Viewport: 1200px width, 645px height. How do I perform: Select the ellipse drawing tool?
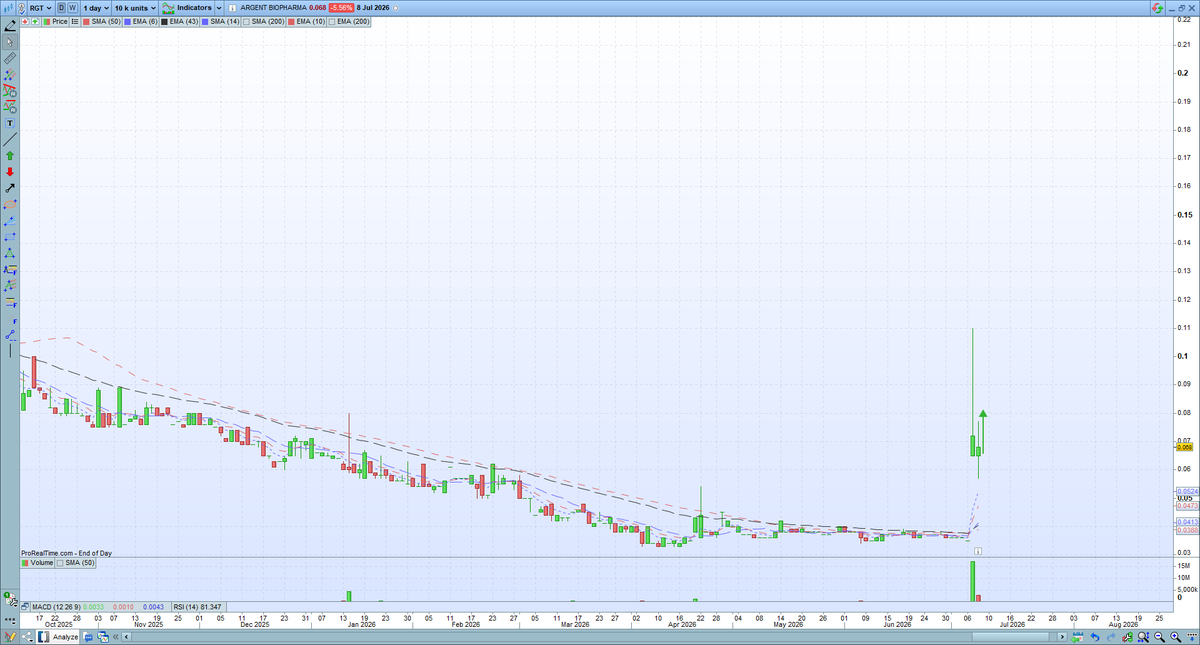(x=10, y=204)
